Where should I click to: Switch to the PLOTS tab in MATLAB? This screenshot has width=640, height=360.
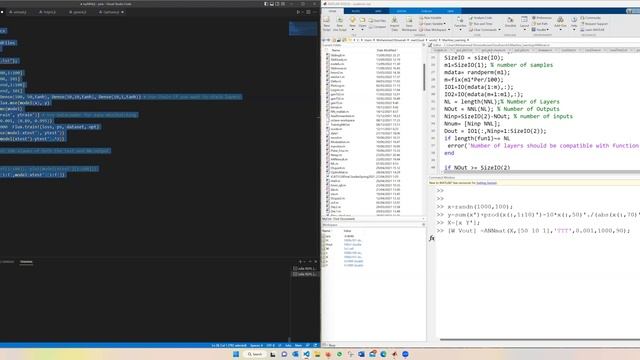(x=356, y=11)
